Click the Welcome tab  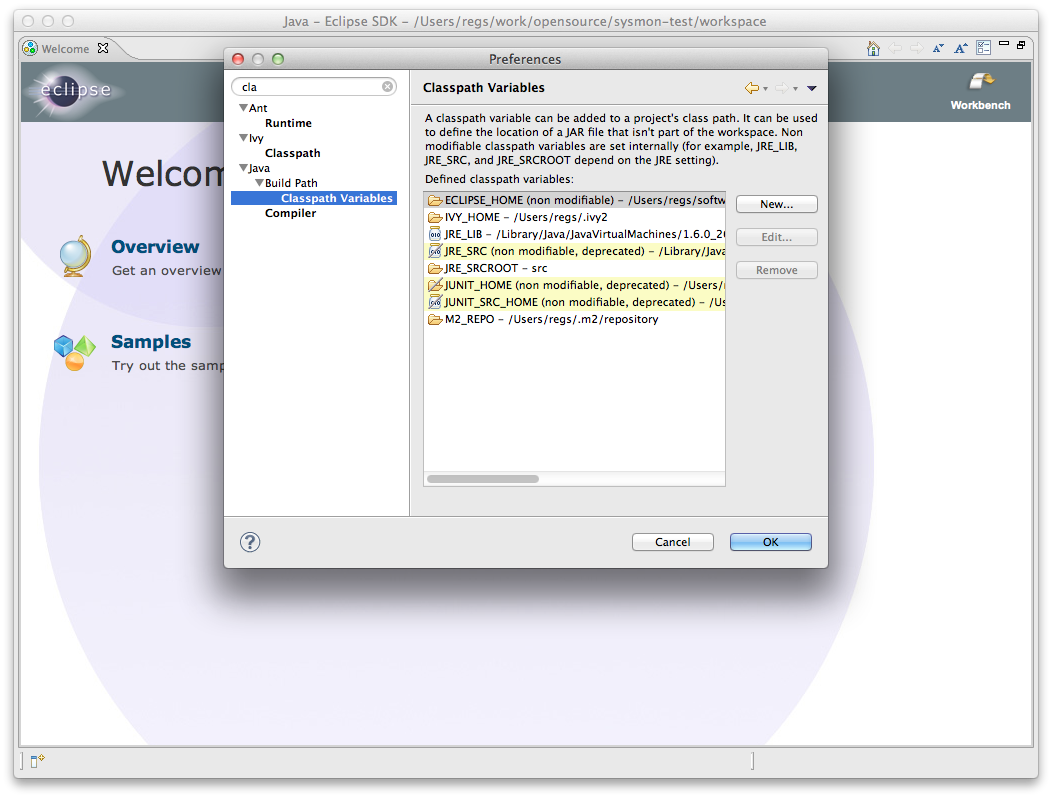click(x=64, y=48)
